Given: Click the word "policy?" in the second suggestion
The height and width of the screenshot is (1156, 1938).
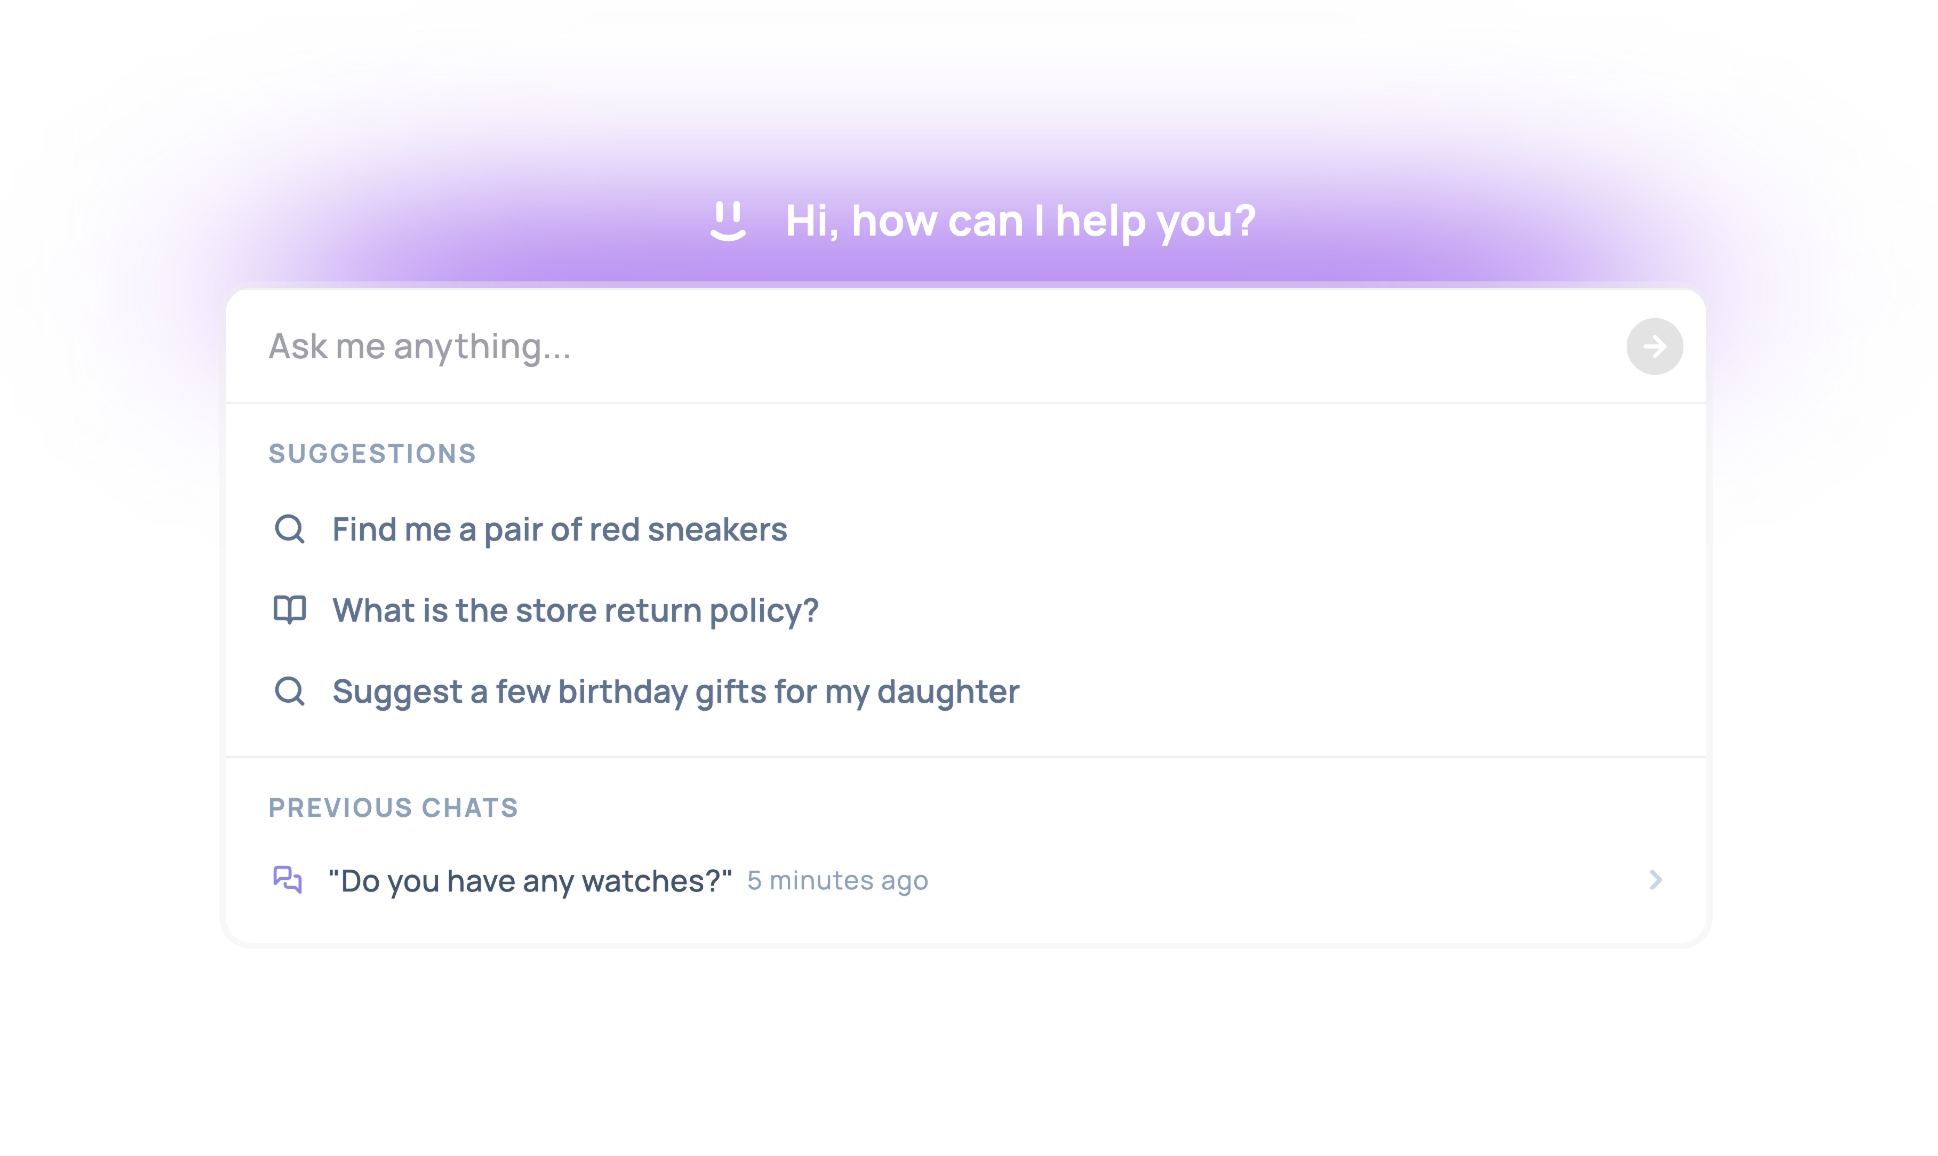Looking at the screenshot, I should (764, 611).
